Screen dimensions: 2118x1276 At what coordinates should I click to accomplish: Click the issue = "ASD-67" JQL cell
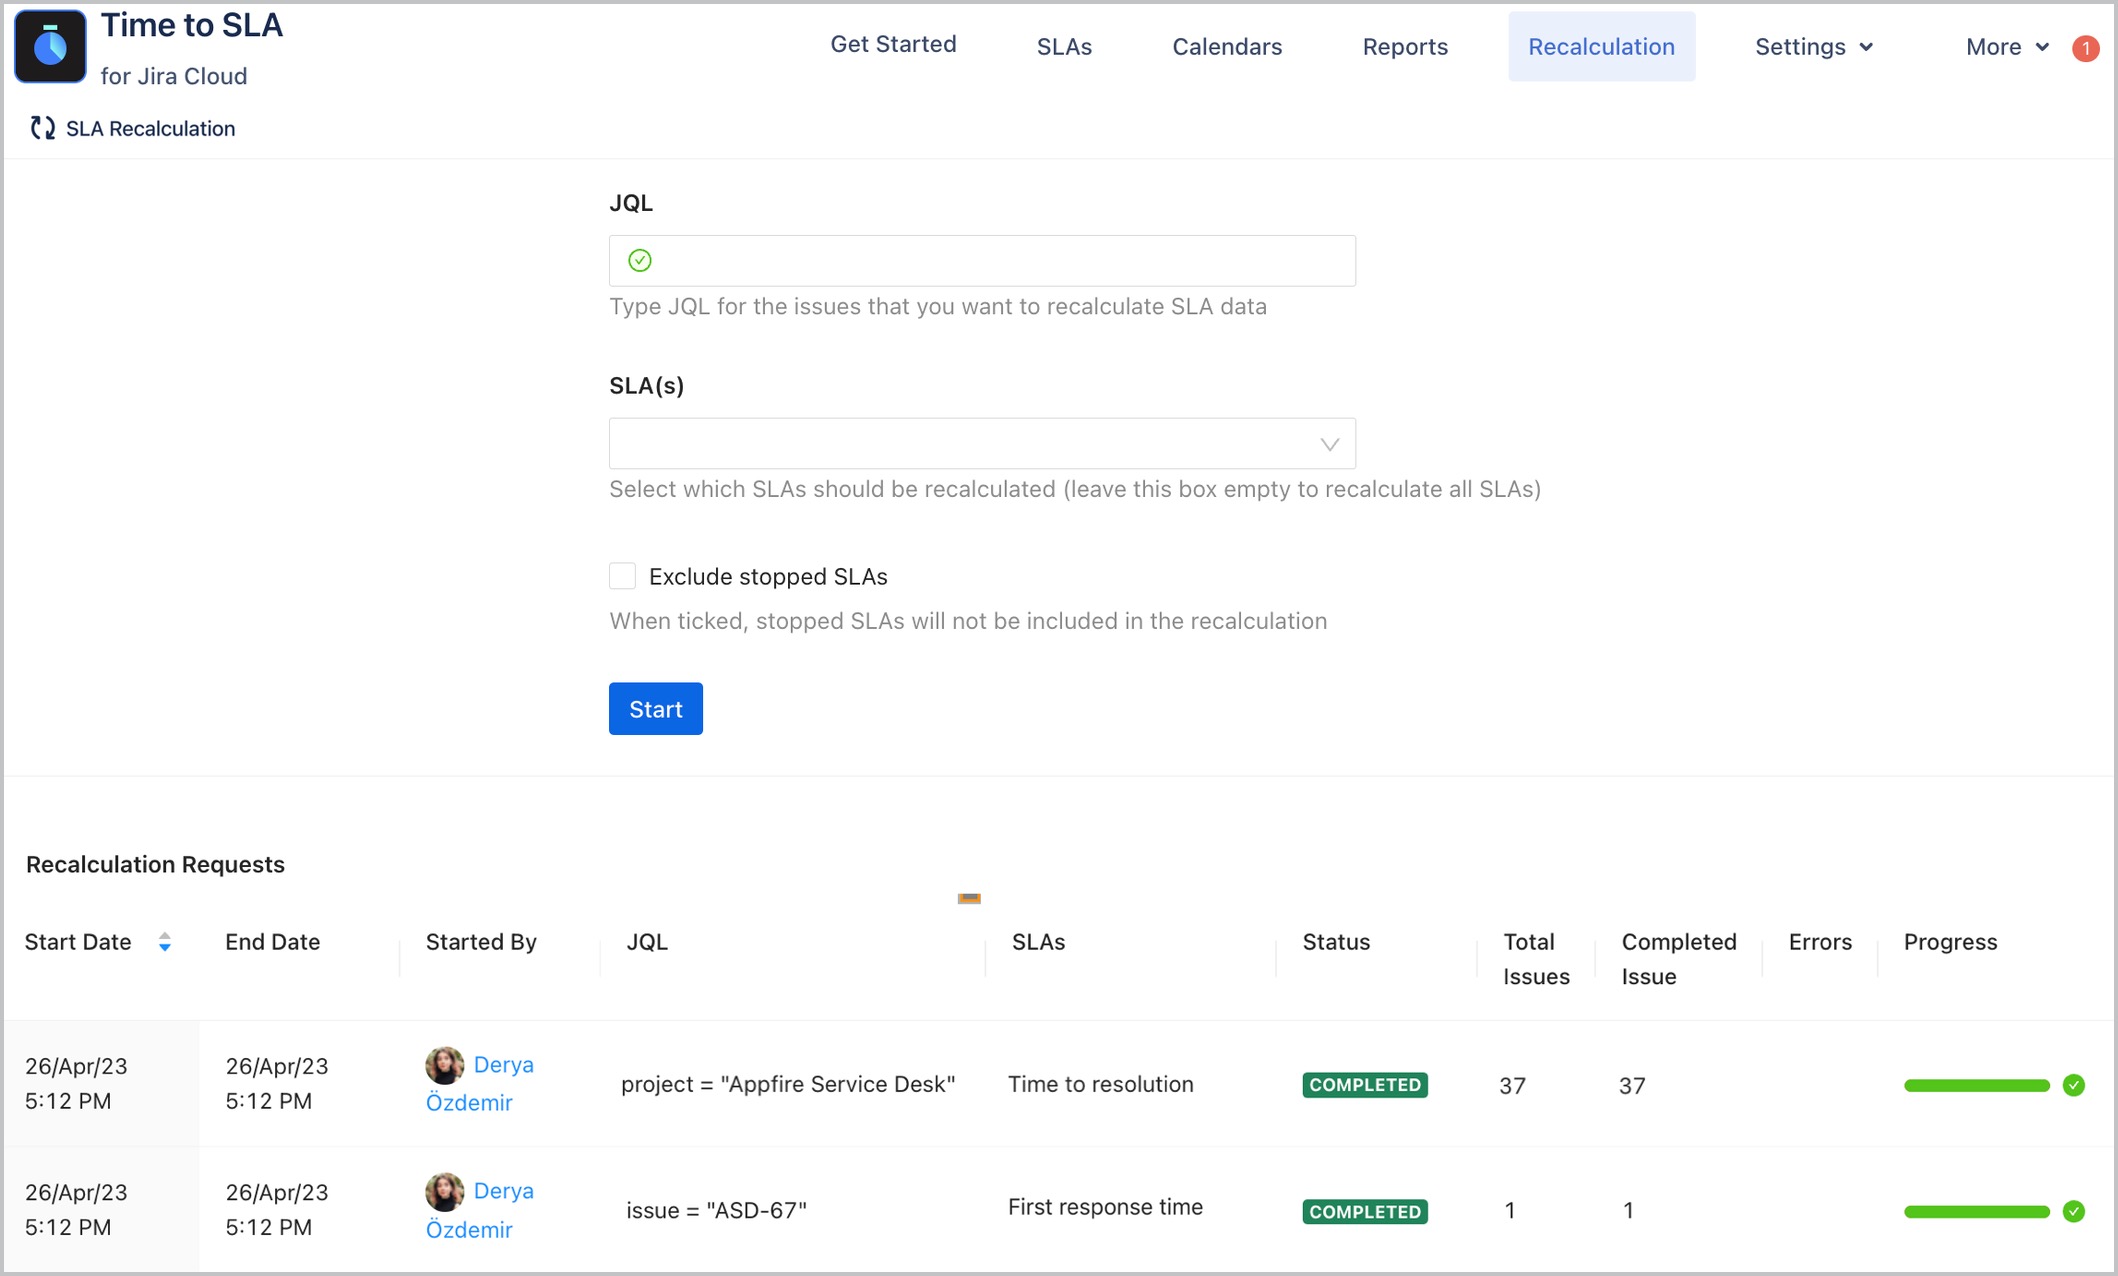pos(716,1210)
